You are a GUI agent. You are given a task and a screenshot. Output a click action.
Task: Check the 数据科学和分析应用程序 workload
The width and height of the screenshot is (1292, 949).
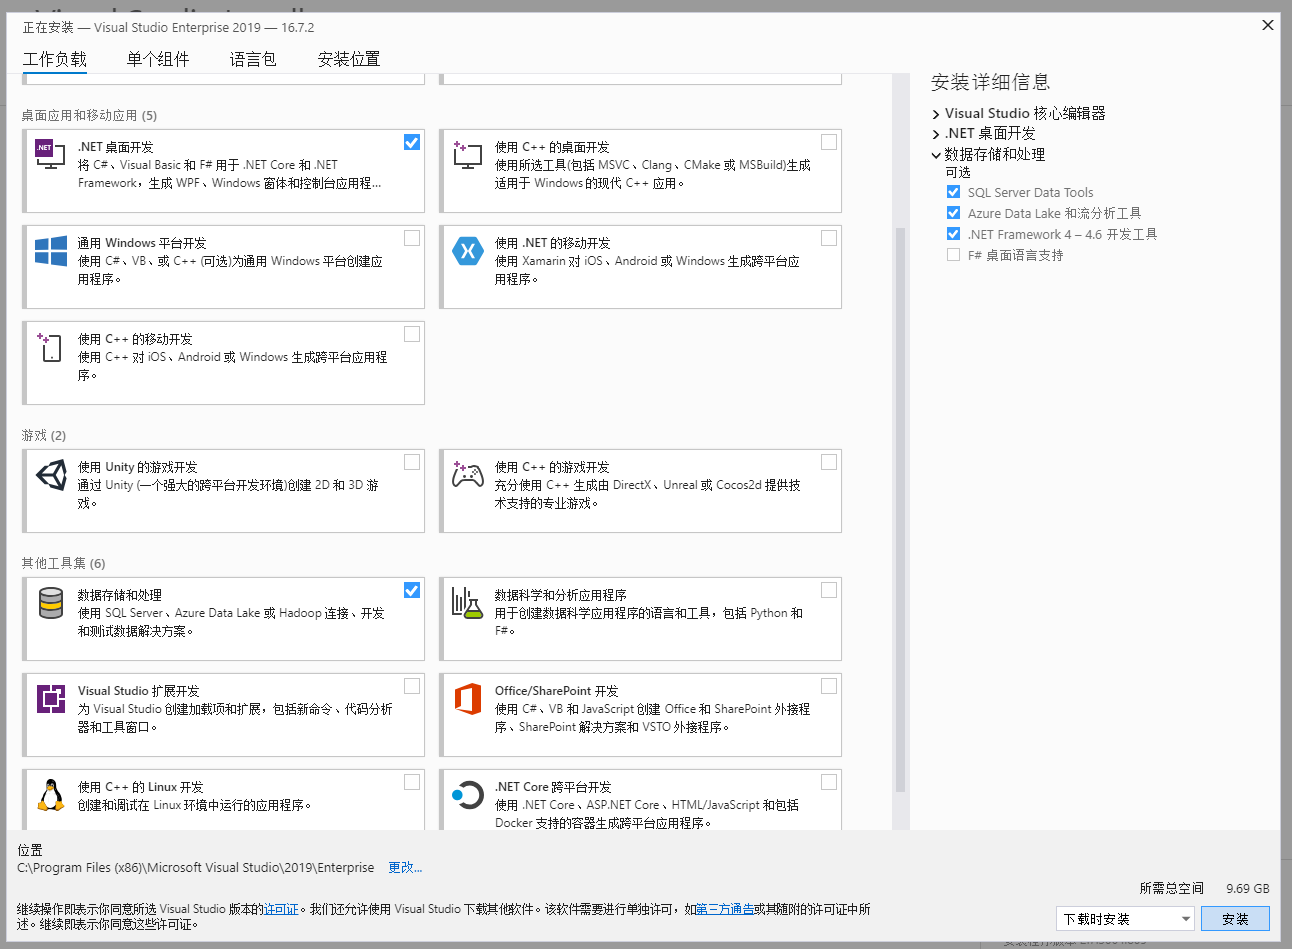tap(829, 590)
